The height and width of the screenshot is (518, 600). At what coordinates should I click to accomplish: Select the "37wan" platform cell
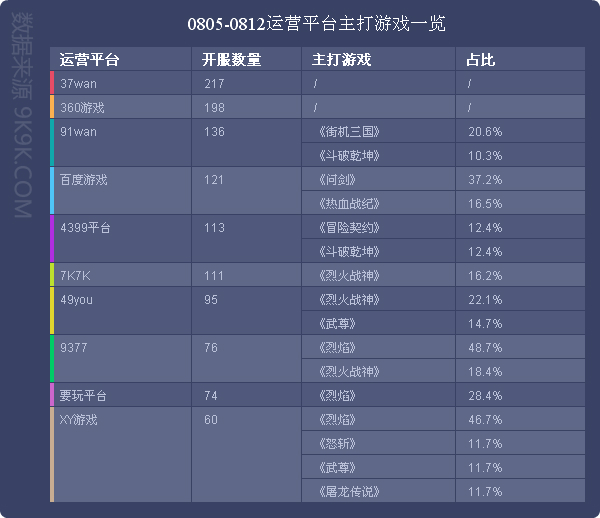click(x=121, y=83)
